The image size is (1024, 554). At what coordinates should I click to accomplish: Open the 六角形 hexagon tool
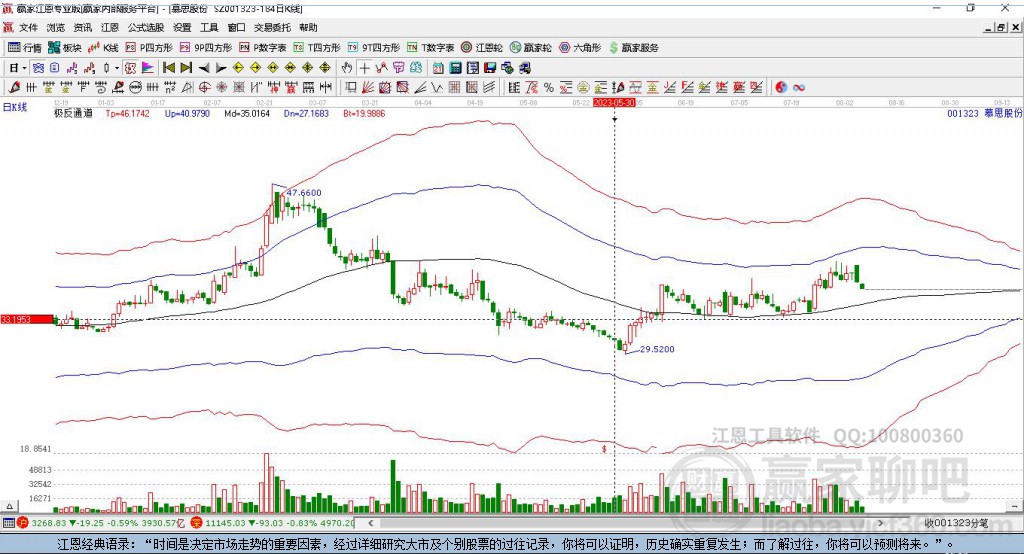click(x=580, y=47)
